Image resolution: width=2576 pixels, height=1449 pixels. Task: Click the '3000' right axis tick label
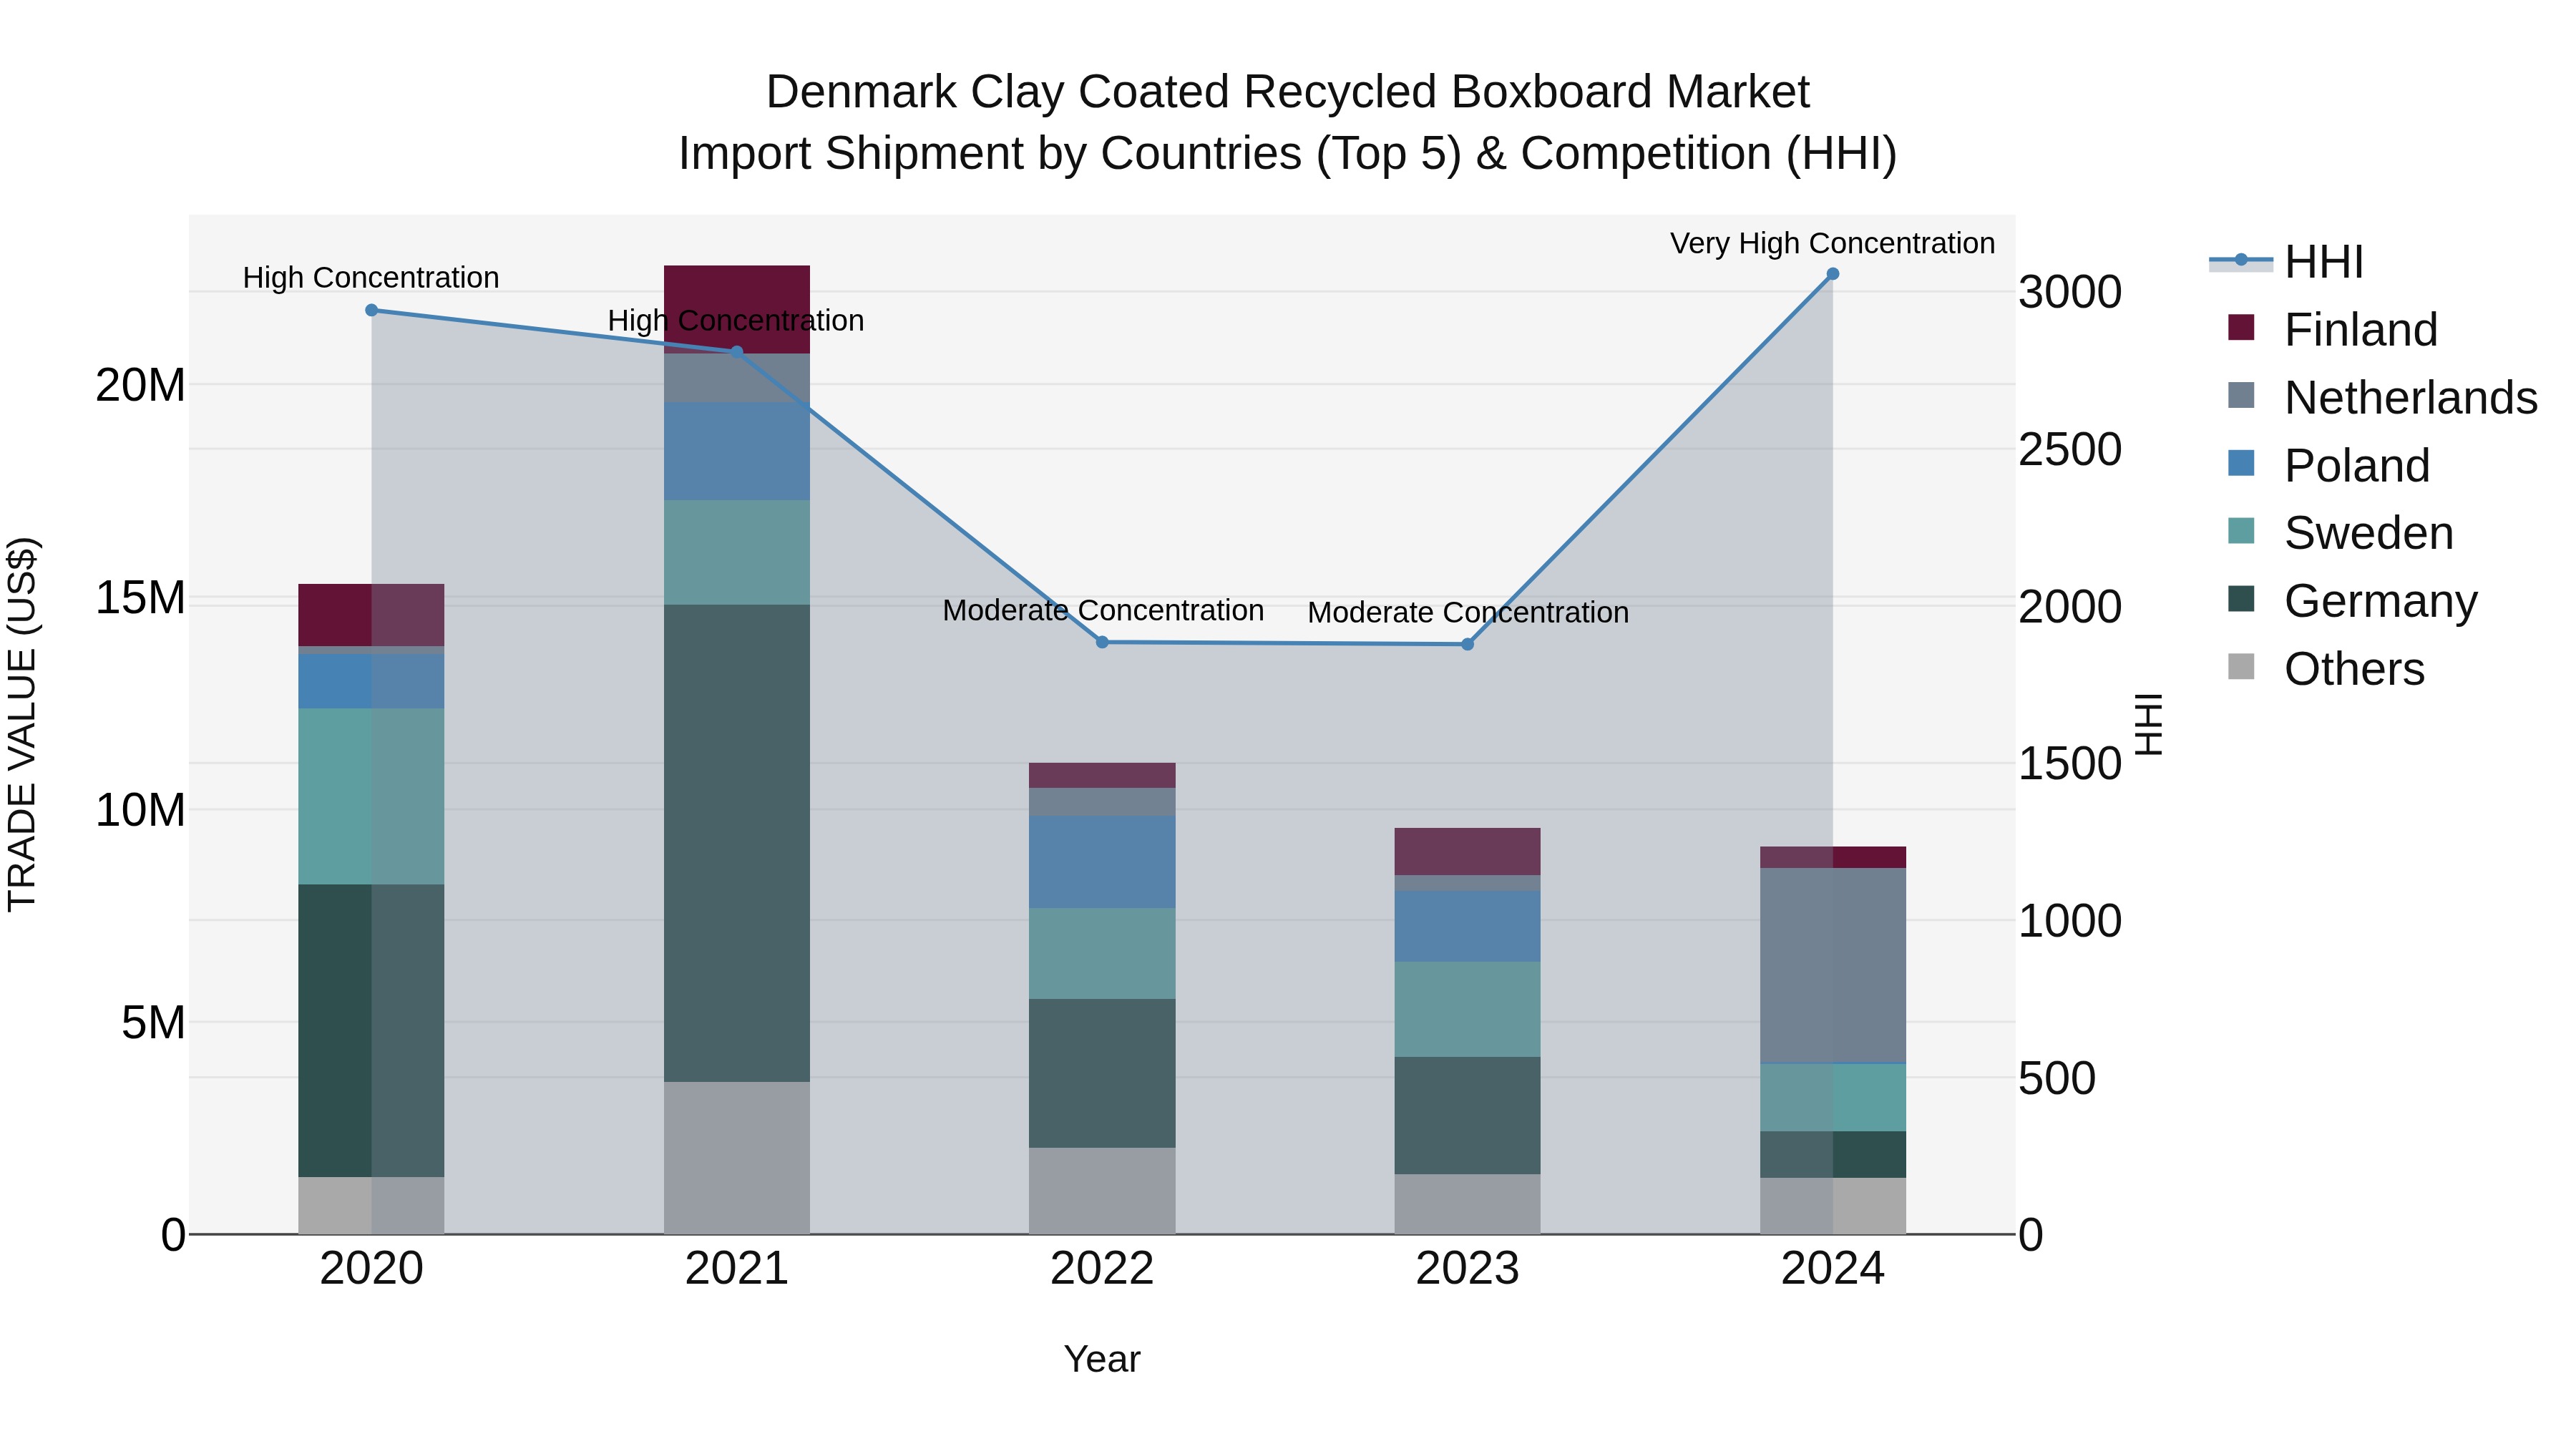pyautogui.click(x=2070, y=292)
